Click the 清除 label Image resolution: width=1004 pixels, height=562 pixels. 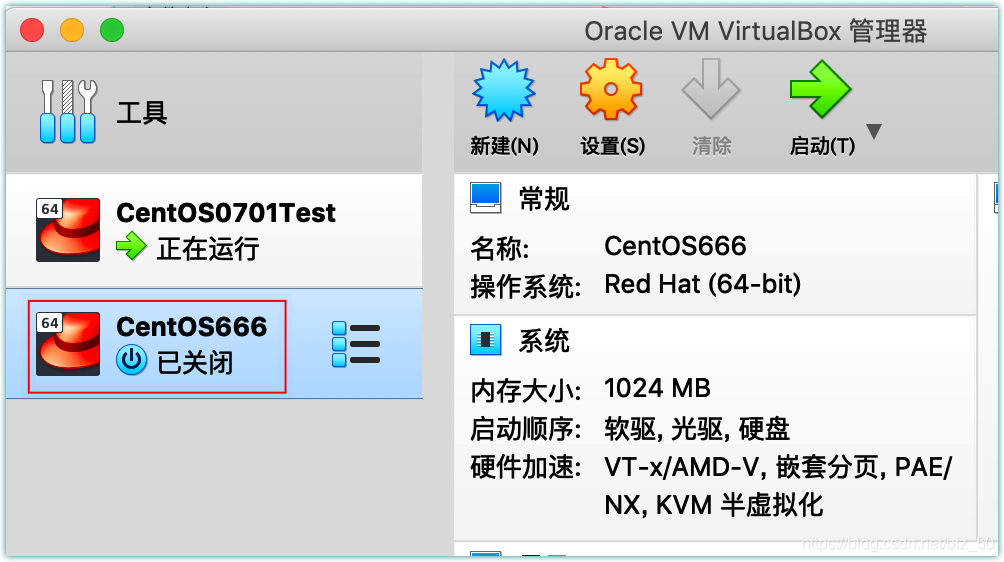point(711,146)
